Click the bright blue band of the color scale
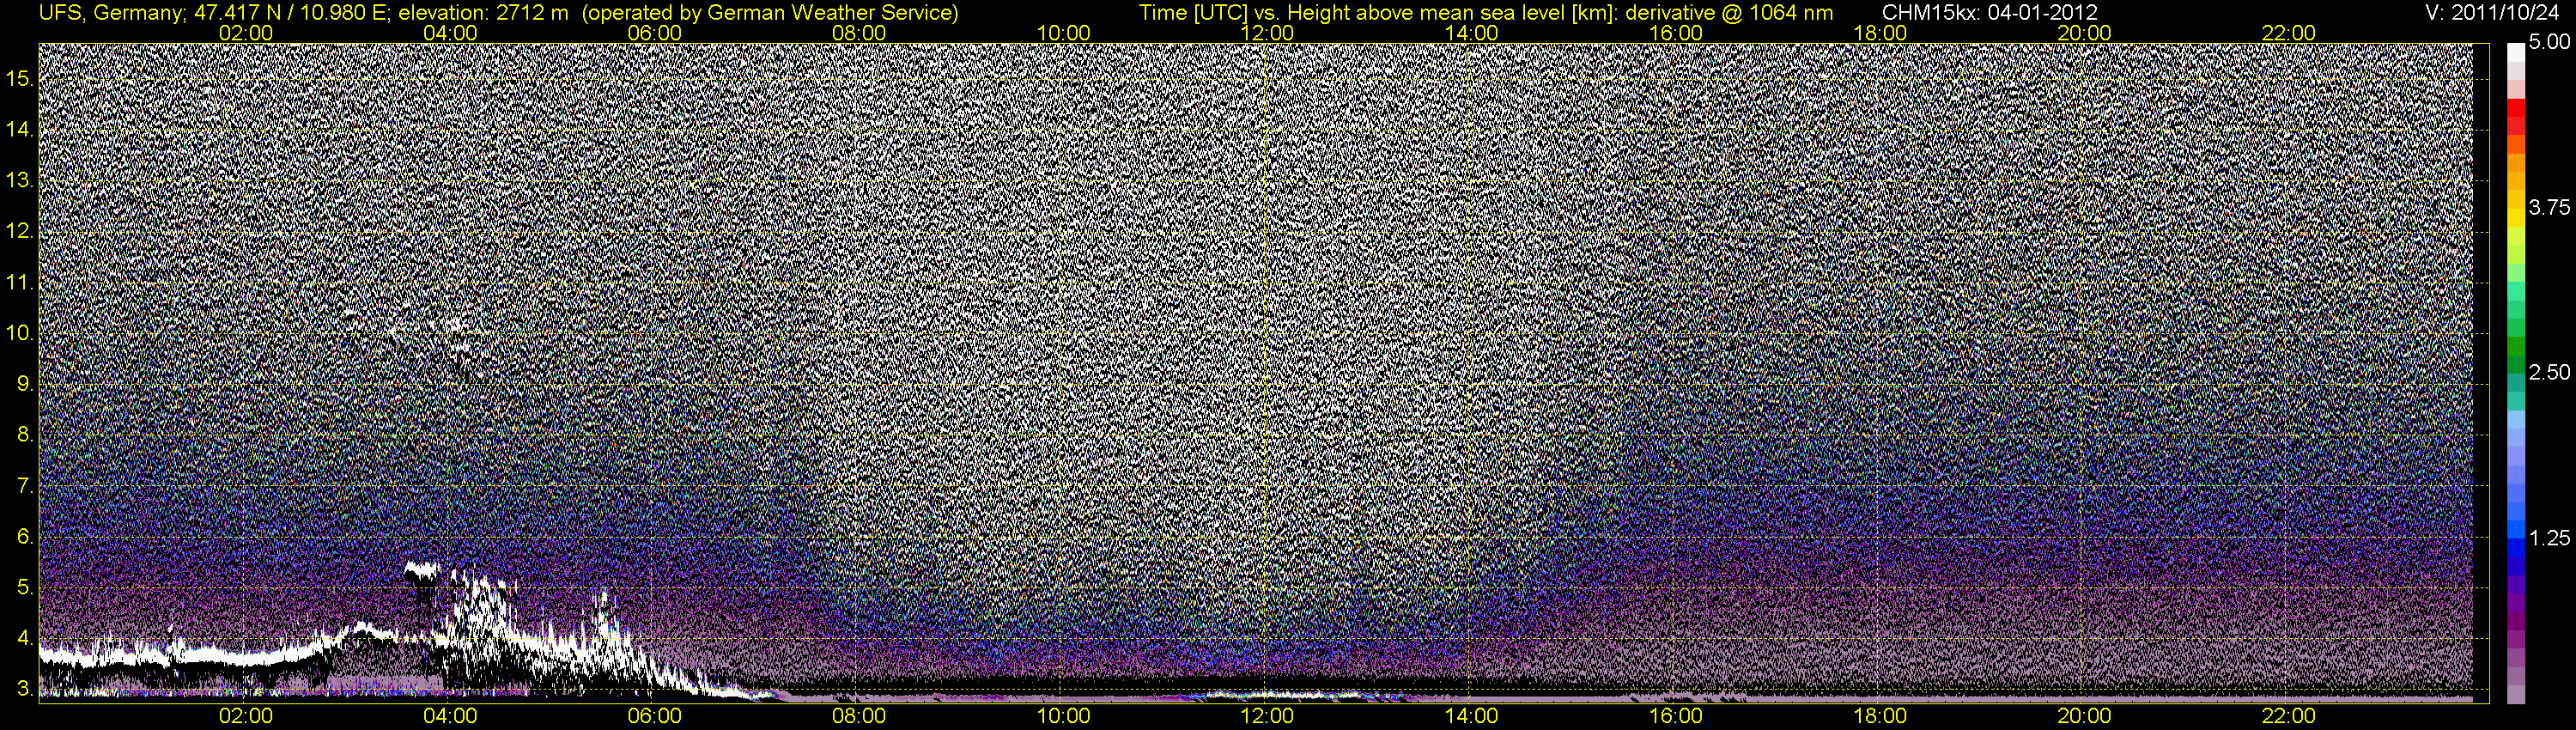2576x730 pixels. pos(2515,530)
